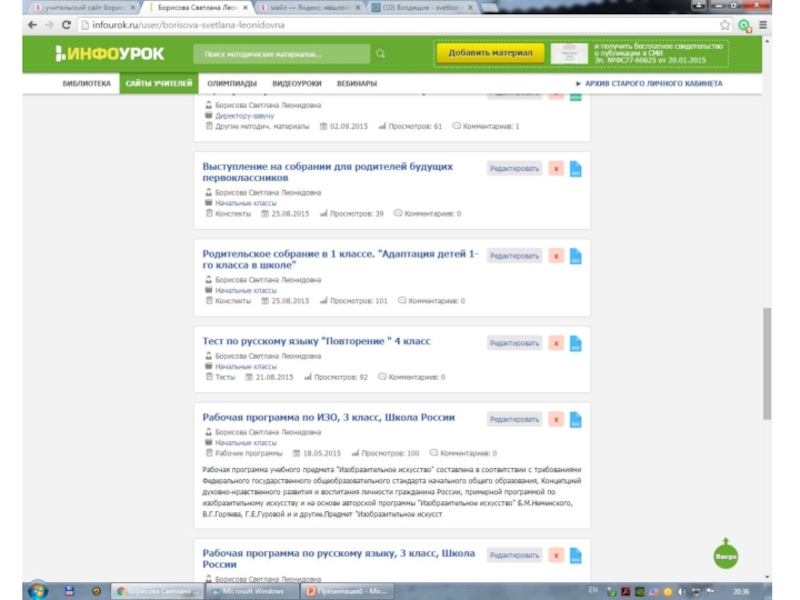Screen dimensions: 800x600
Task: Click Редактировать for Рабочая программа по ИЗО
Action: 514,419
